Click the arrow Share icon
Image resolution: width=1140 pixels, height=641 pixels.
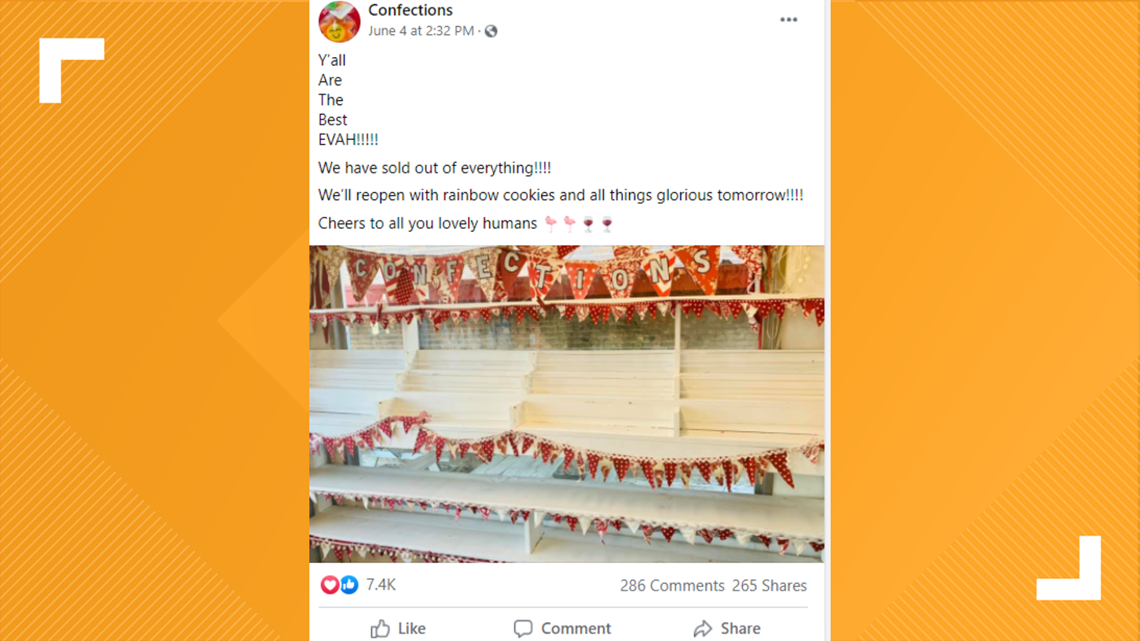[702, 629]
